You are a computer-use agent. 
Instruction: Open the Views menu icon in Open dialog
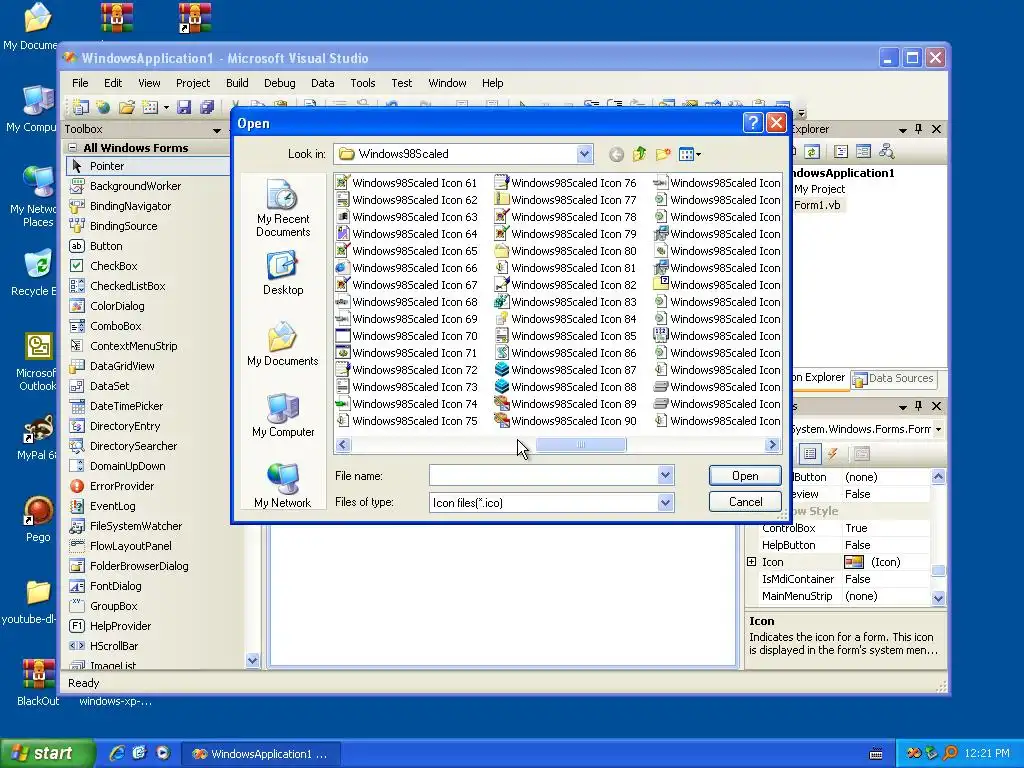pos(689,154)
